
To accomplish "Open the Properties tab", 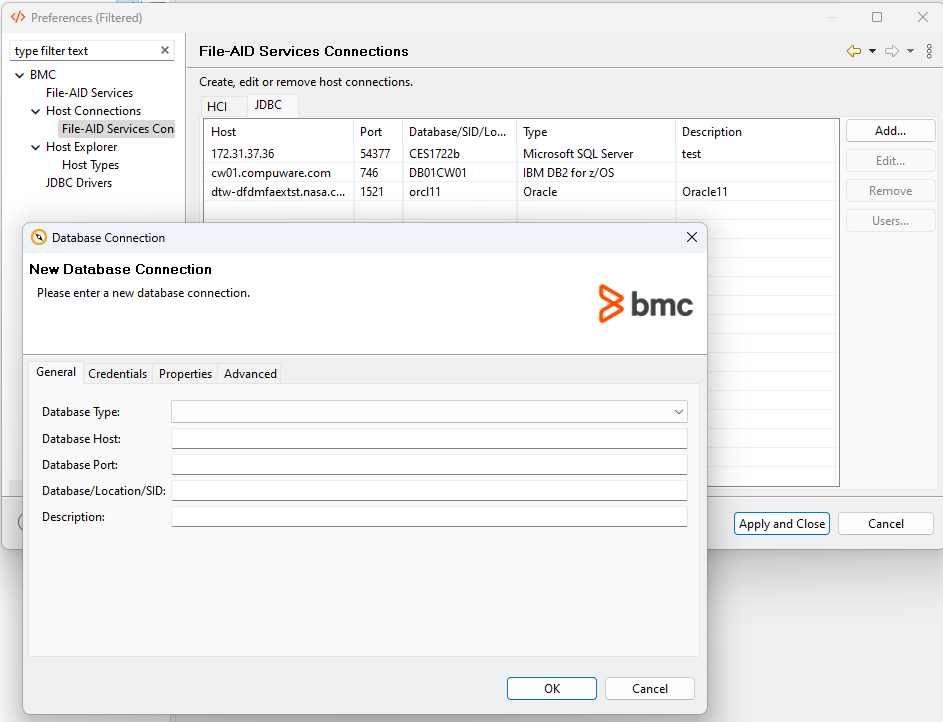I will coord(185,374).
